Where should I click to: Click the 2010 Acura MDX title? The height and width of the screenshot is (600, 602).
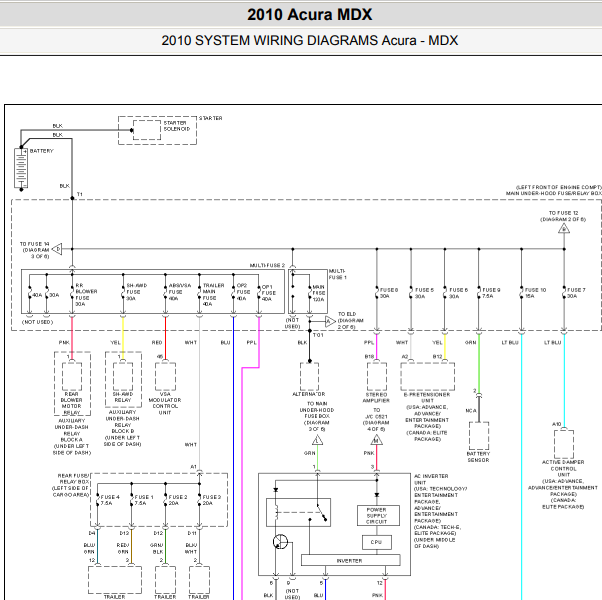point(309,15)
